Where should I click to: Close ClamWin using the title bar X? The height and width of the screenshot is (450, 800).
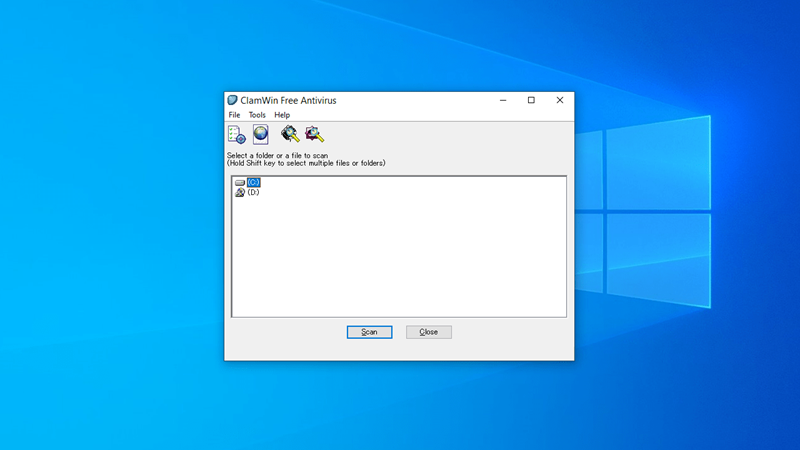[560, 101]
